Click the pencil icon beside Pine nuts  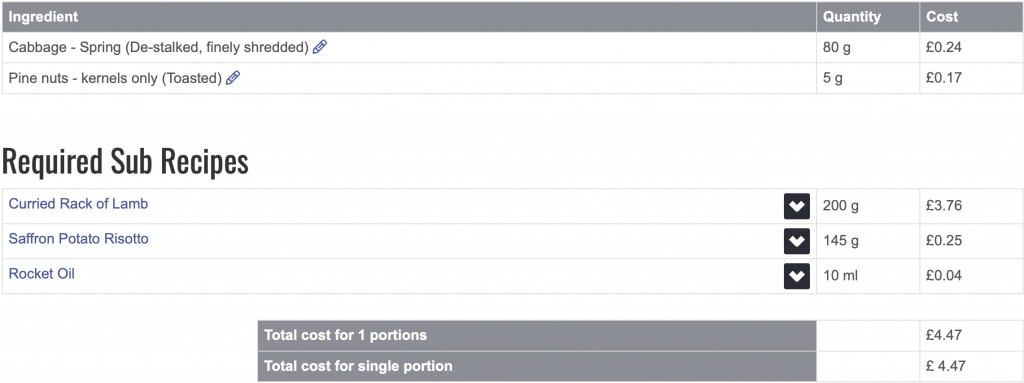coord(232,78)
